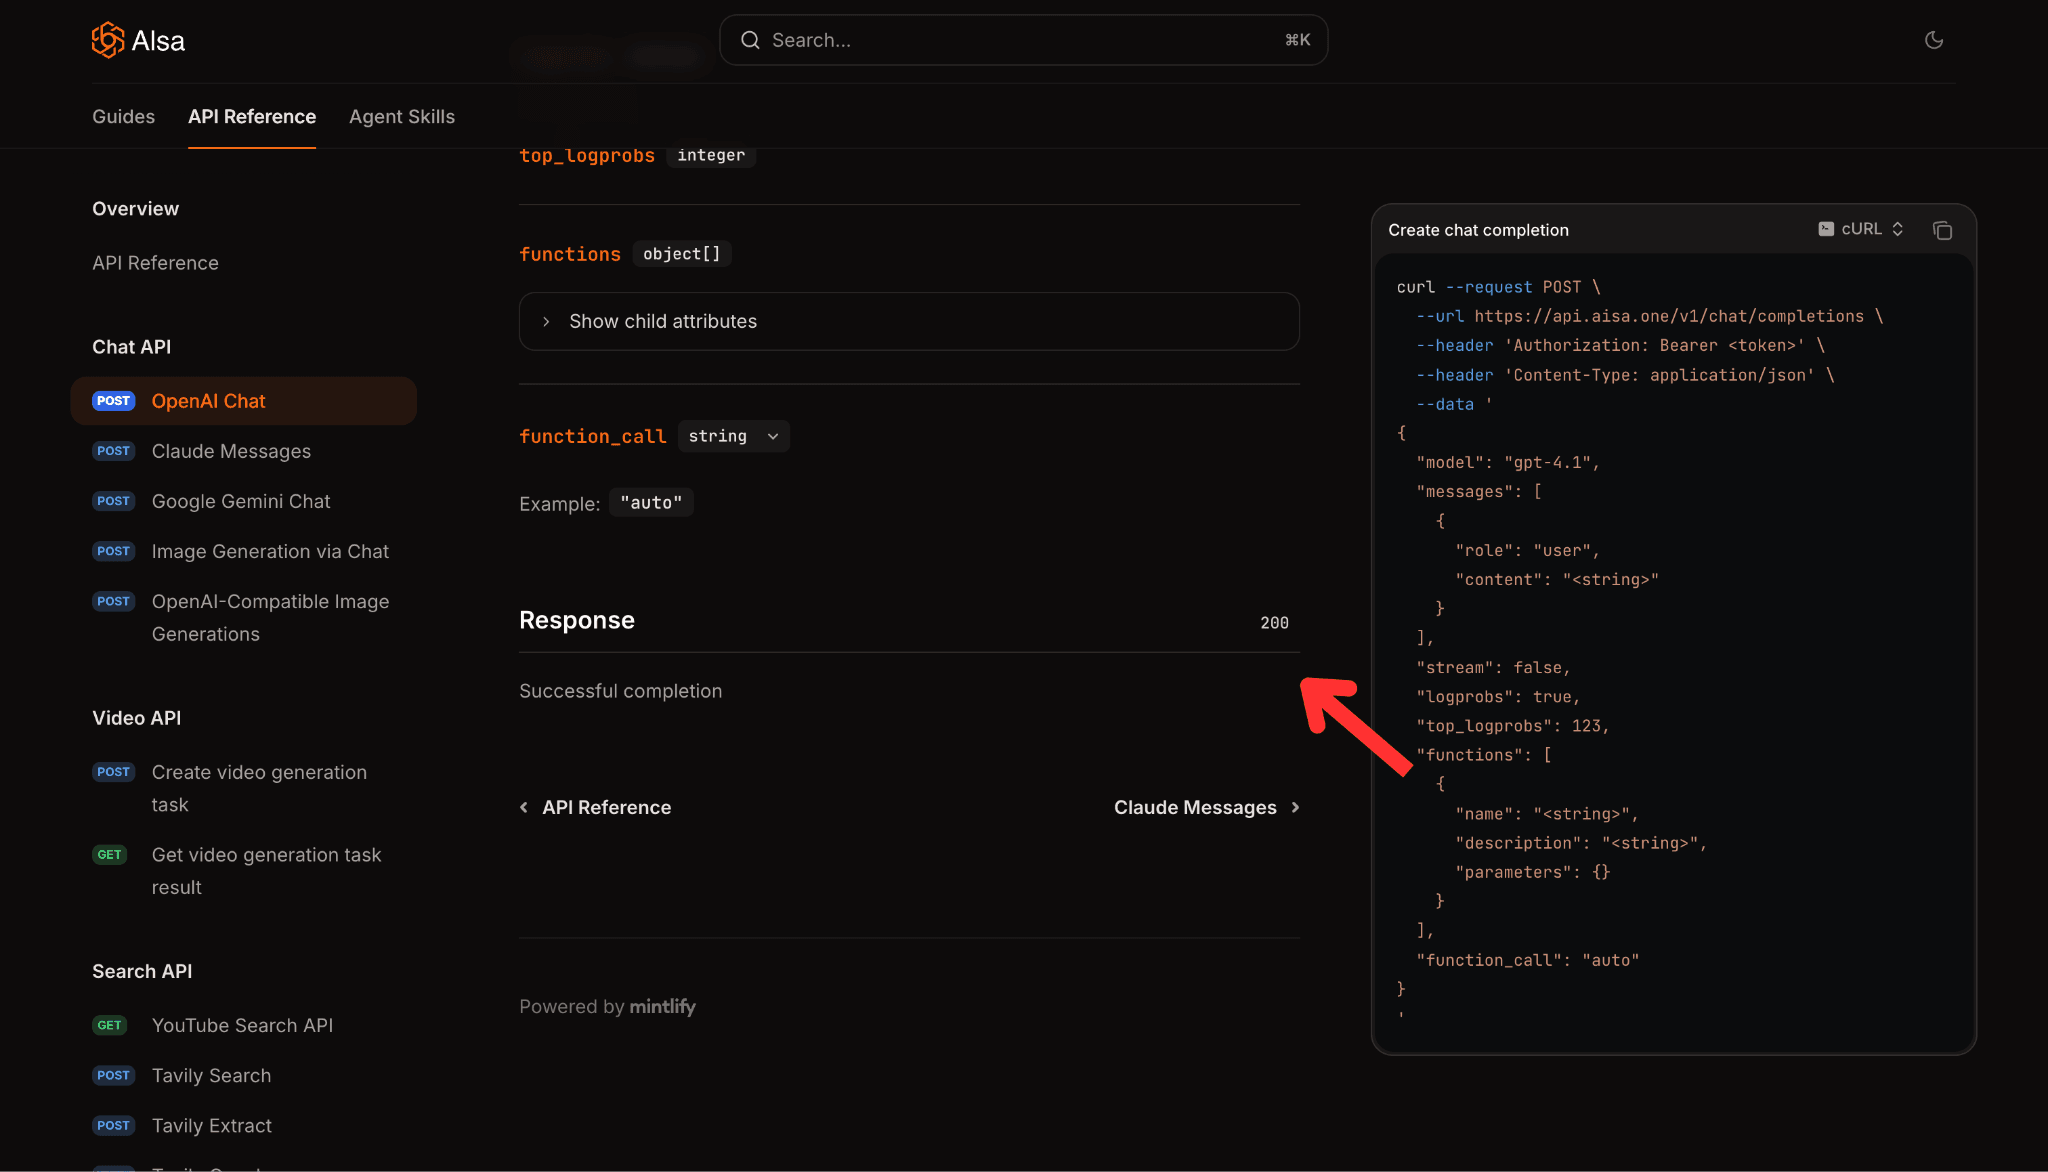
Task: Click the Create chat completion title
Action: tap(1478, 230)
